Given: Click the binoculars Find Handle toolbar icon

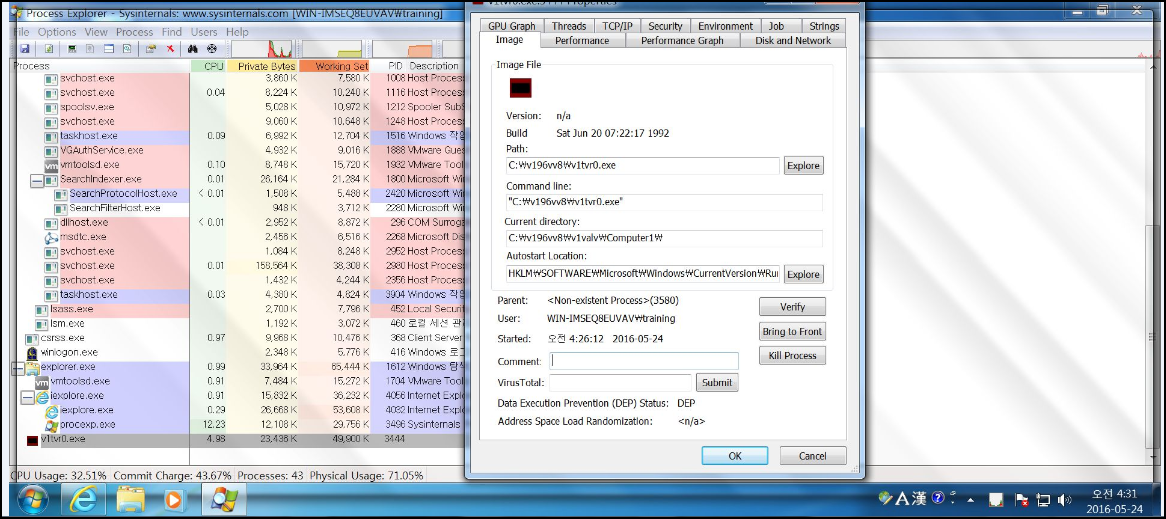Looking at the screenshot, I should [x=193, y=49].
